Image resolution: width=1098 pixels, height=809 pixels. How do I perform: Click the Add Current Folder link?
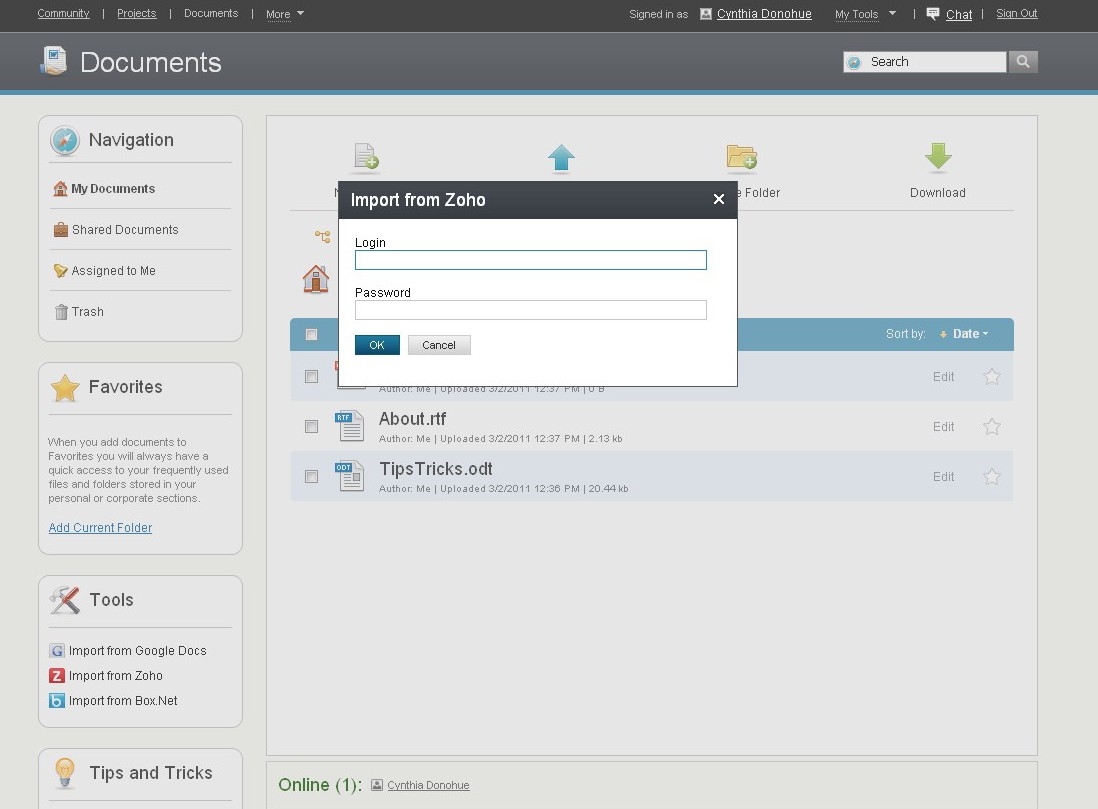pyautogui.click(x=100, y=528)
